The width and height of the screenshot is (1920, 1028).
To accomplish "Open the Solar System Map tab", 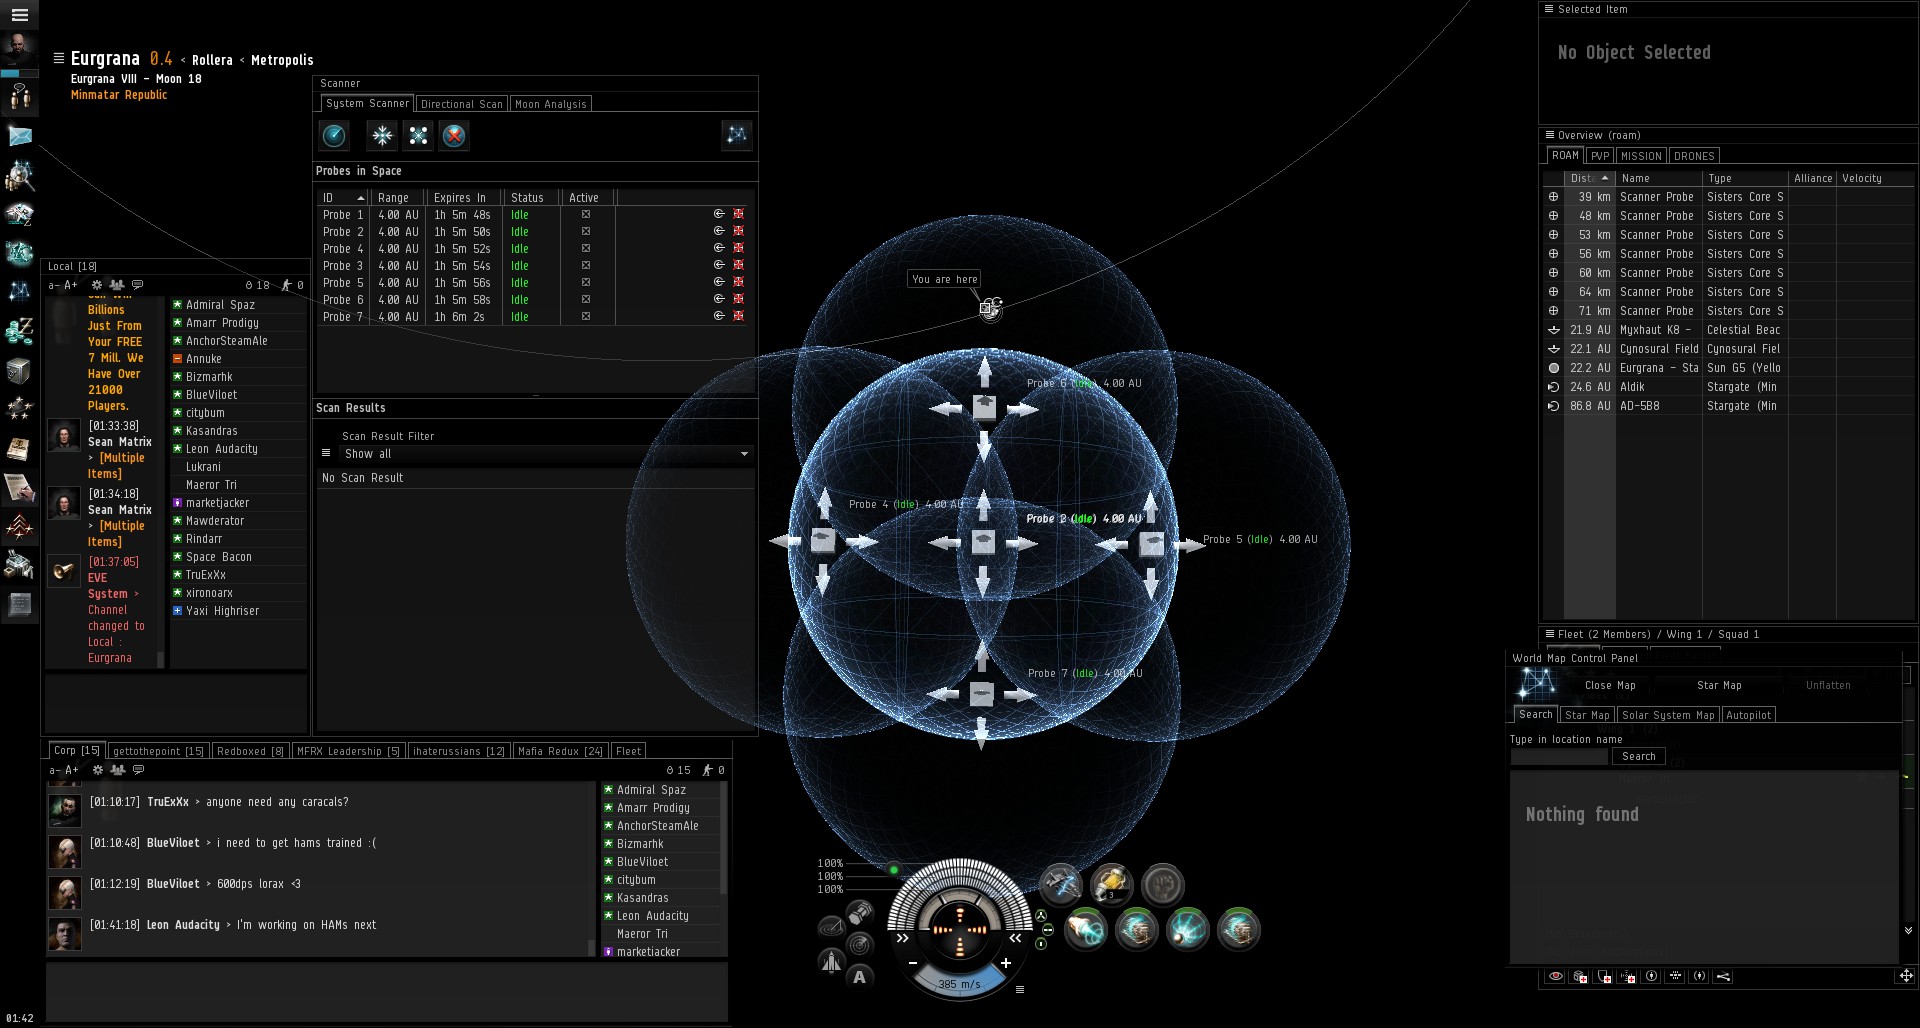I will pos(1668,715).
